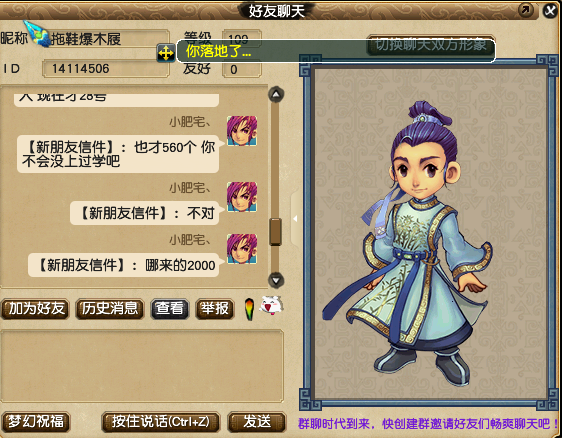Open 历史消息 message history
Image resolution: width=562 pixels, height=438 pixels.
pyautogui.click(x=109, y=309)
